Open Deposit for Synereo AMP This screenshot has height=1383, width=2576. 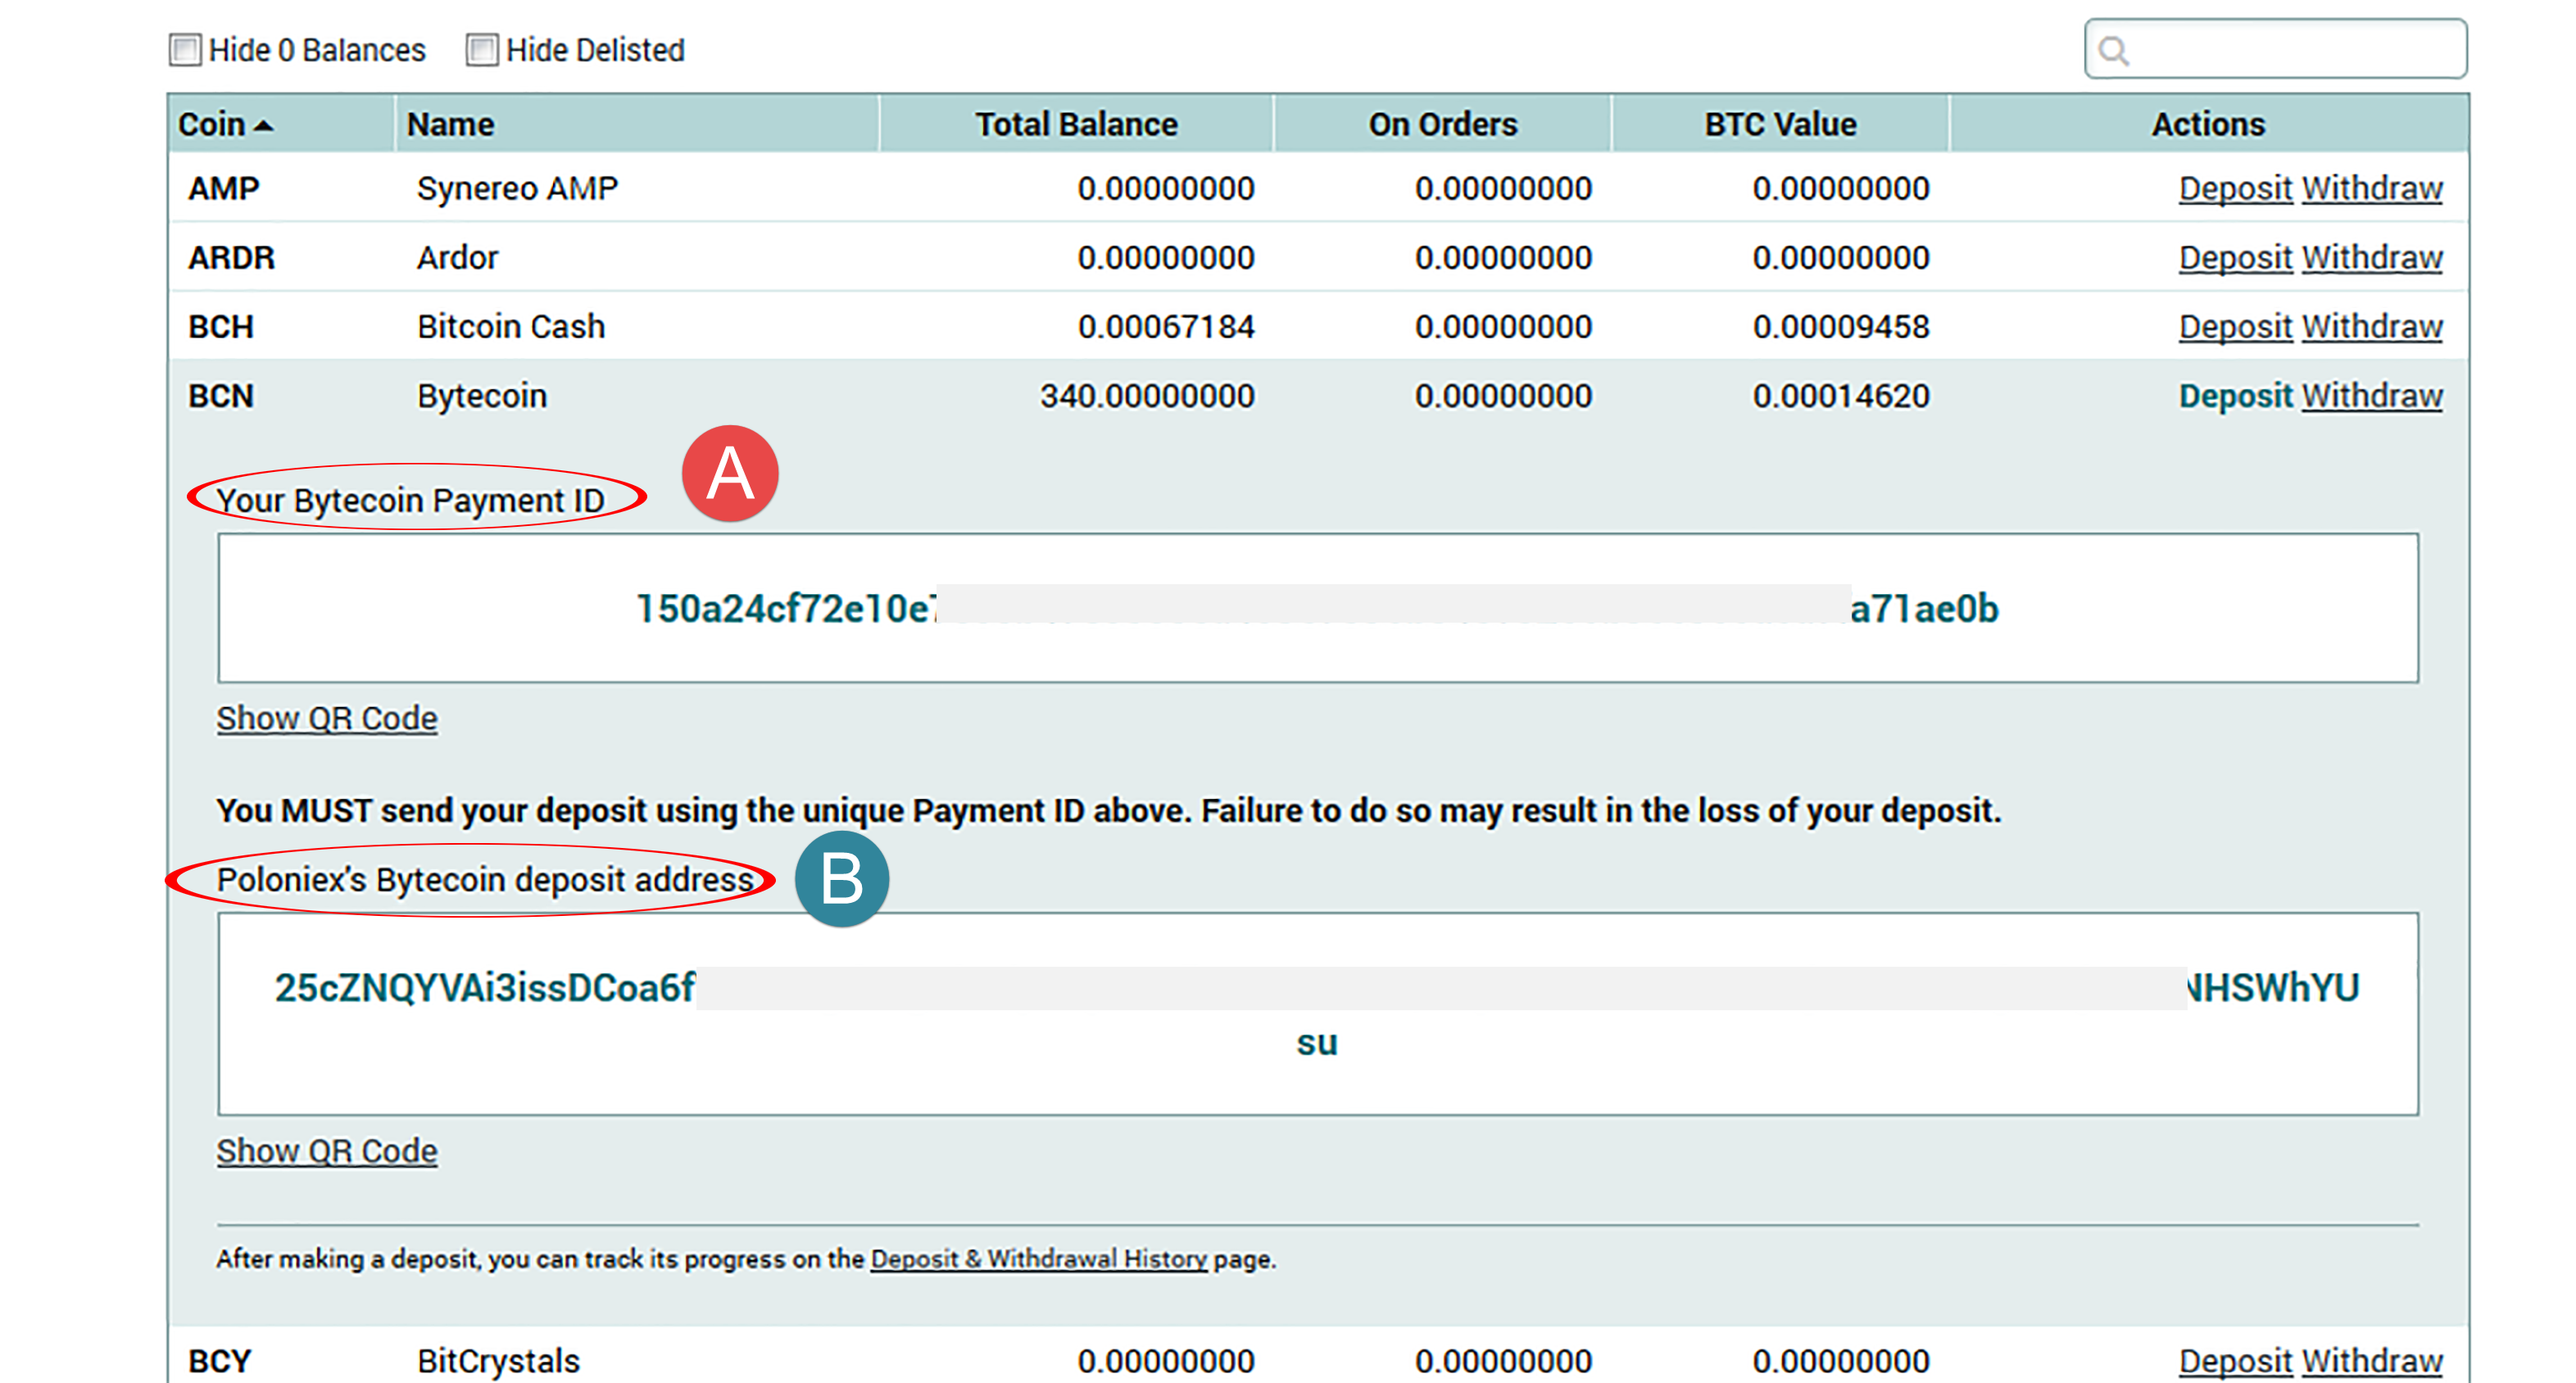pos(2234,188)
